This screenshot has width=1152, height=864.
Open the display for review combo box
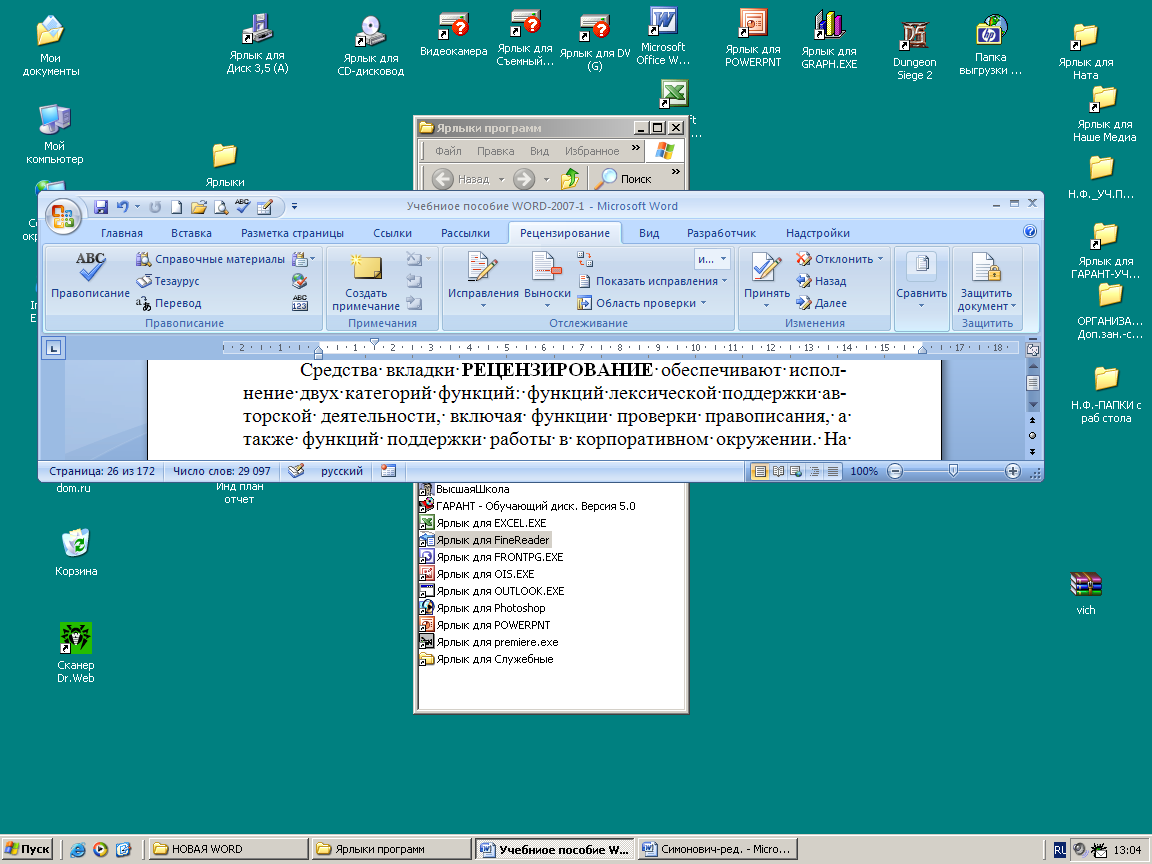click(x=711, y=259)
